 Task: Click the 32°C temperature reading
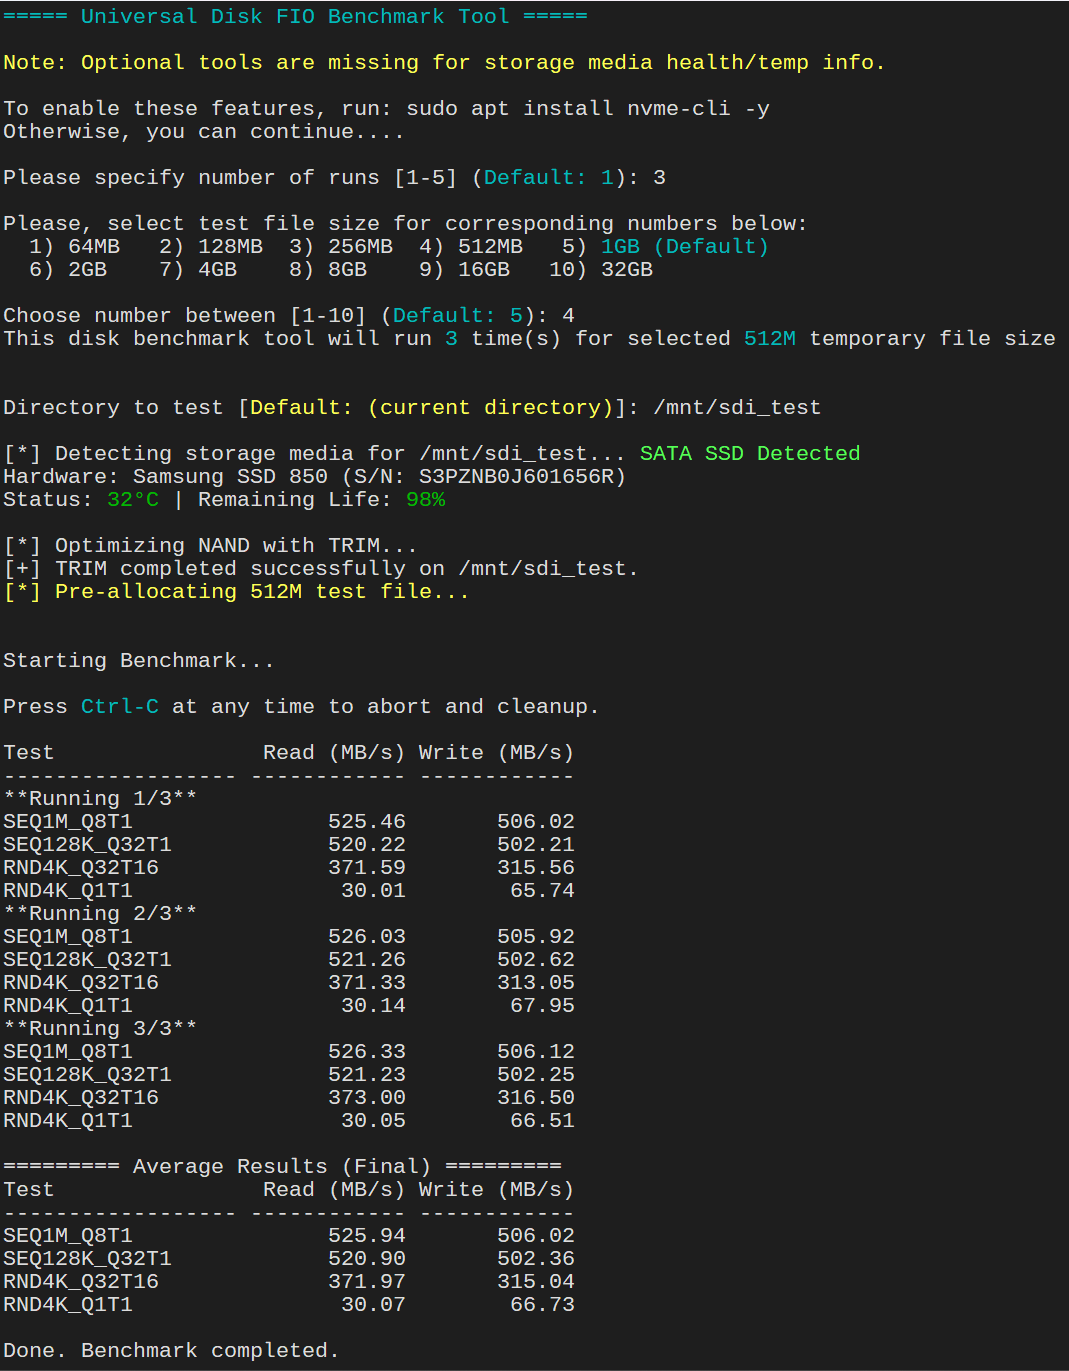[x=132, y=499]
